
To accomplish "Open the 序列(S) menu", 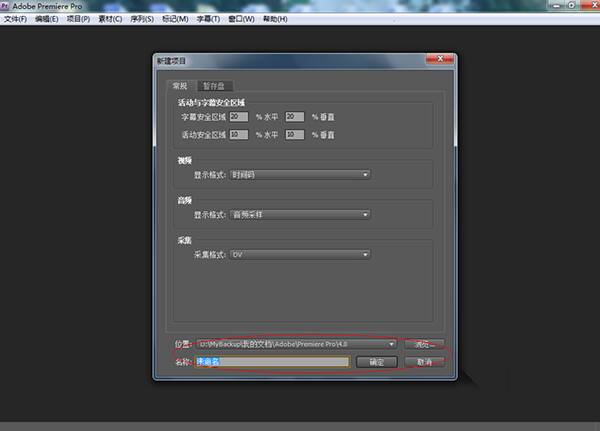I will point(142,19).
